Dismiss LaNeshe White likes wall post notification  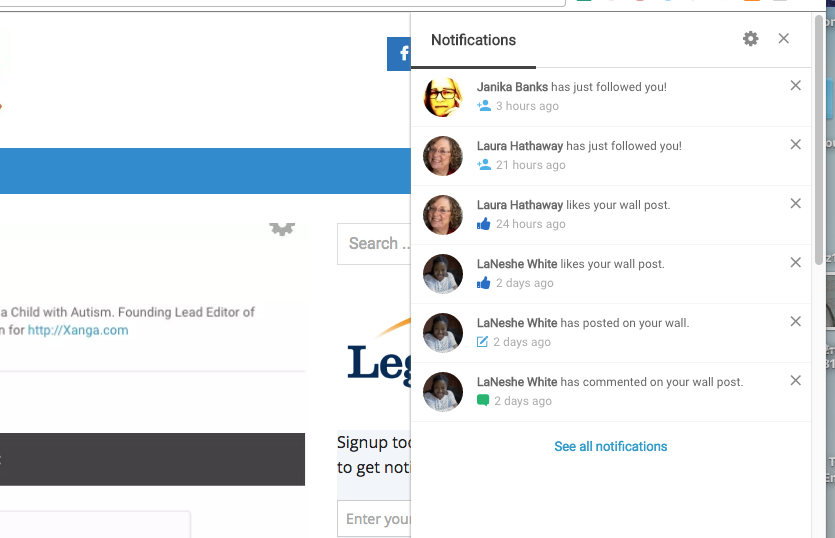796,263
